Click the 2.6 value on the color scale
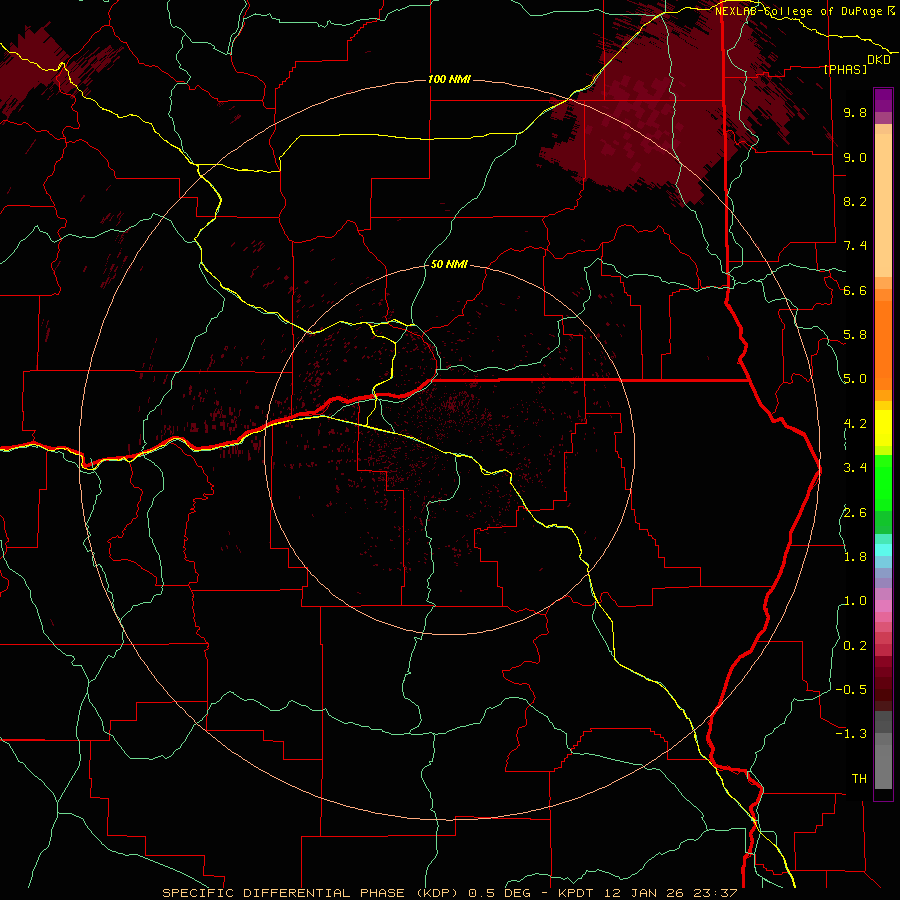The image size is (900, 900). (855, 513)
